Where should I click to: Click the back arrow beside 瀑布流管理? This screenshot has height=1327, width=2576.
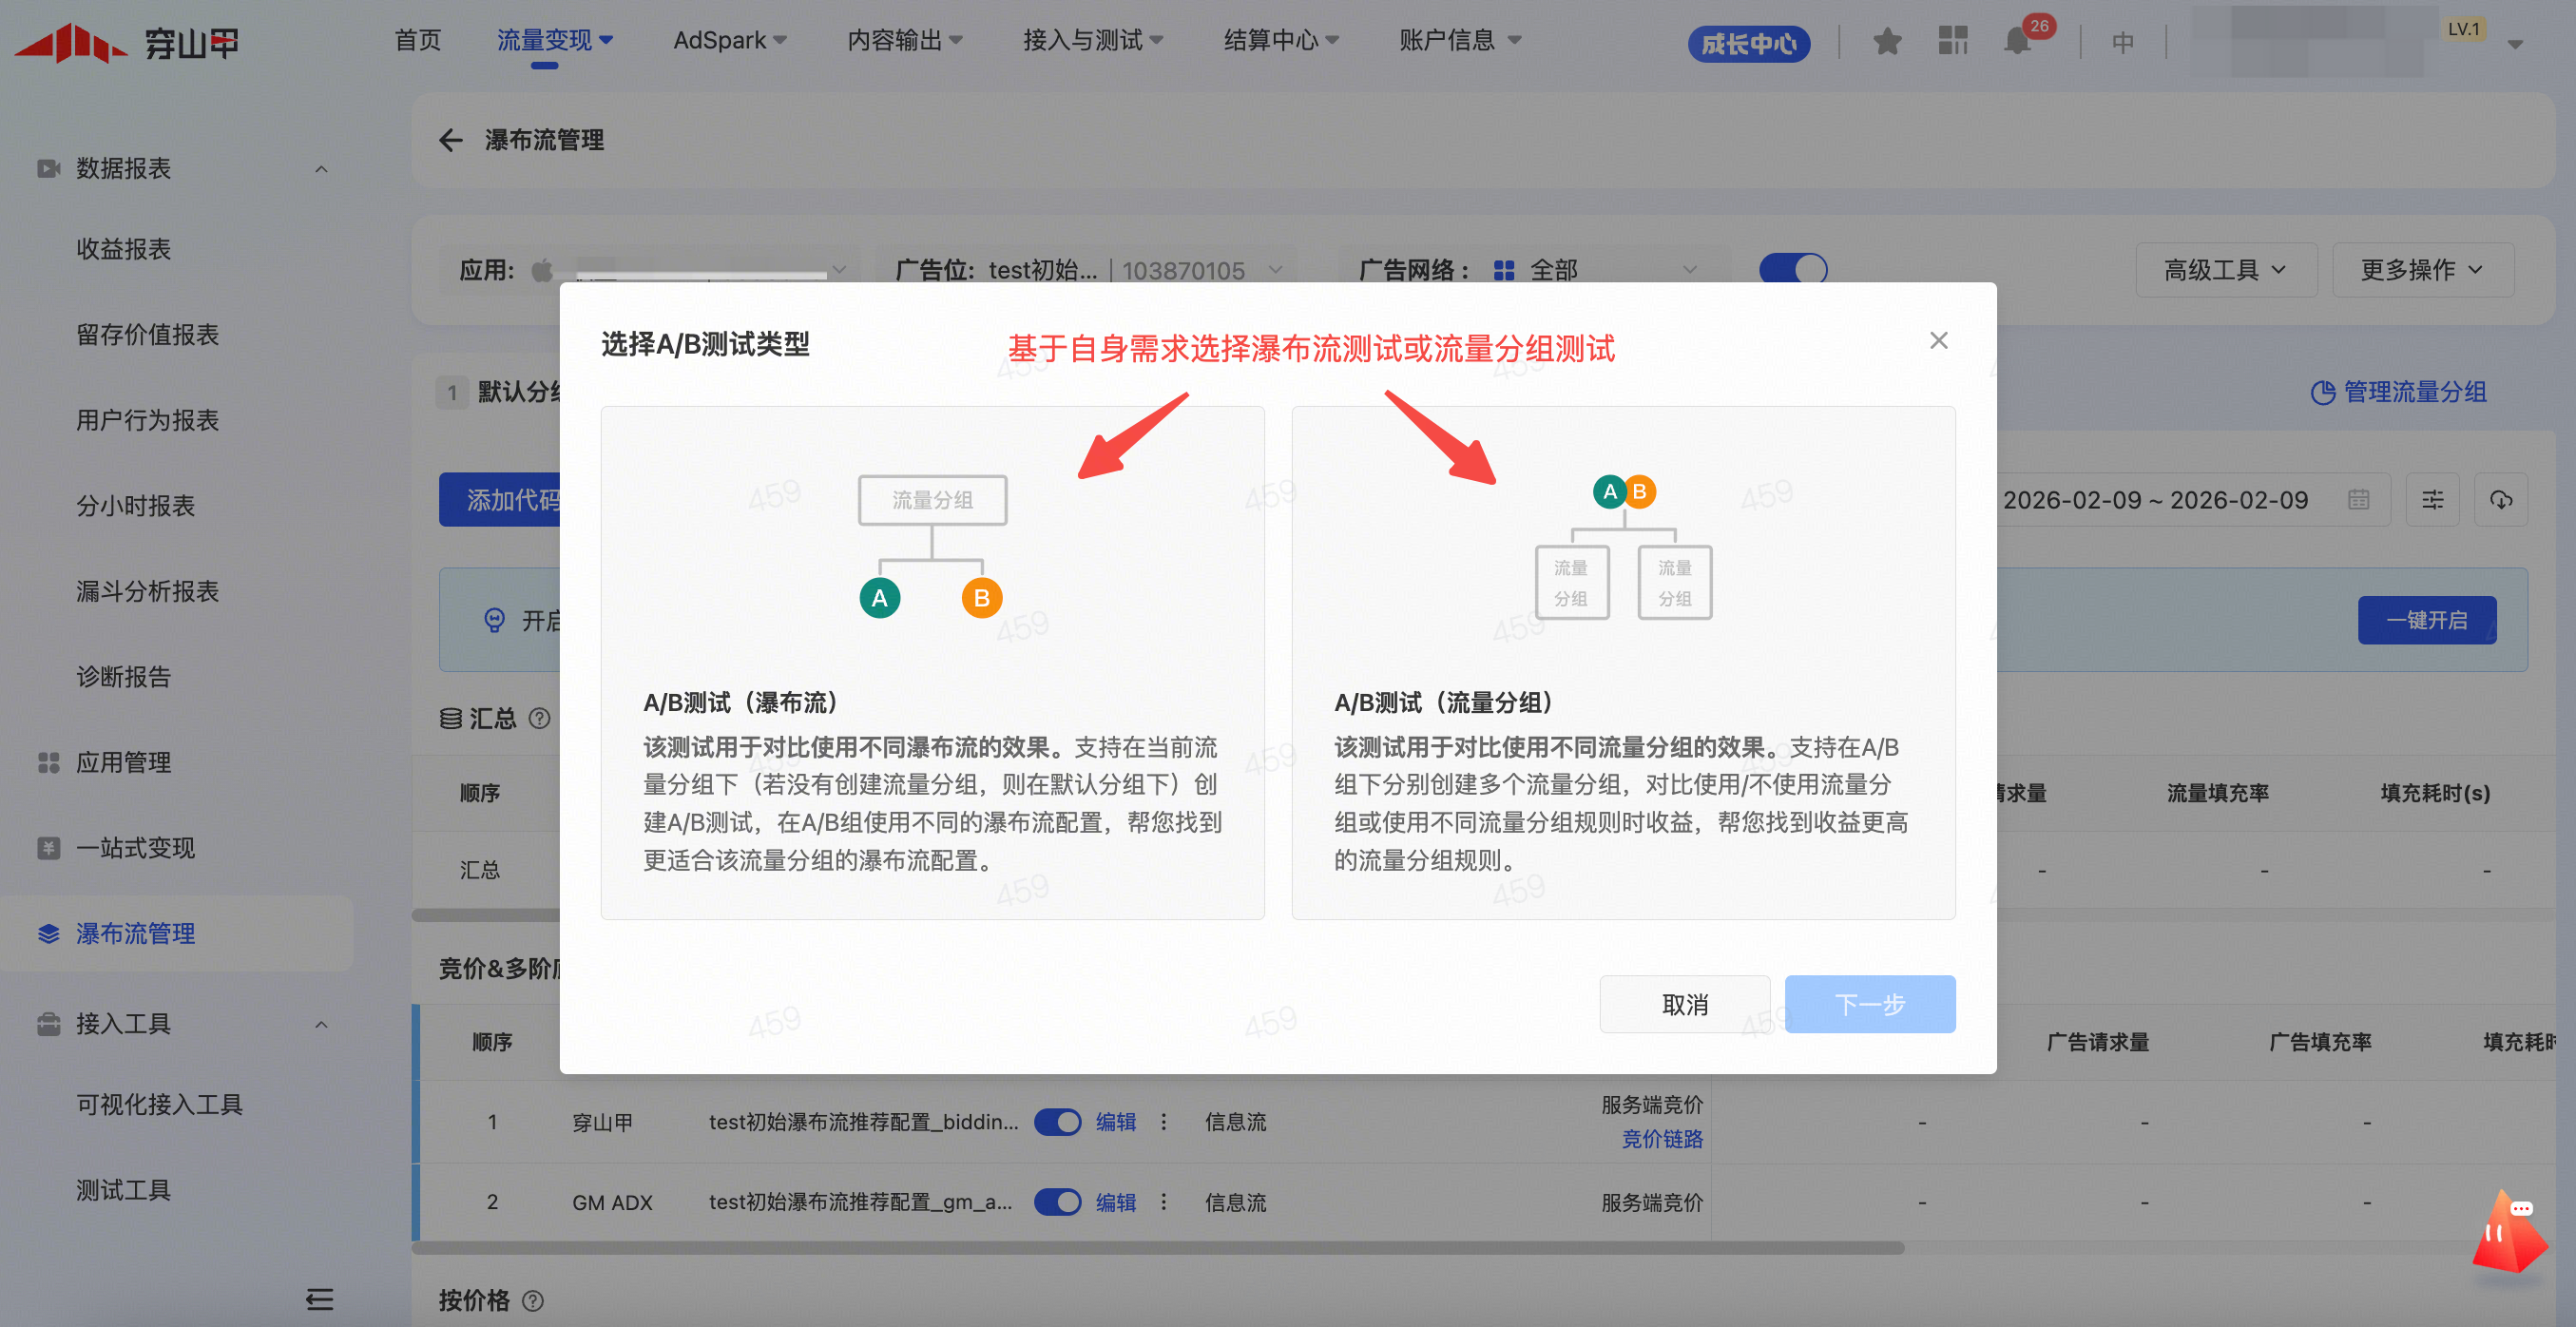click(x=451, y=140)
